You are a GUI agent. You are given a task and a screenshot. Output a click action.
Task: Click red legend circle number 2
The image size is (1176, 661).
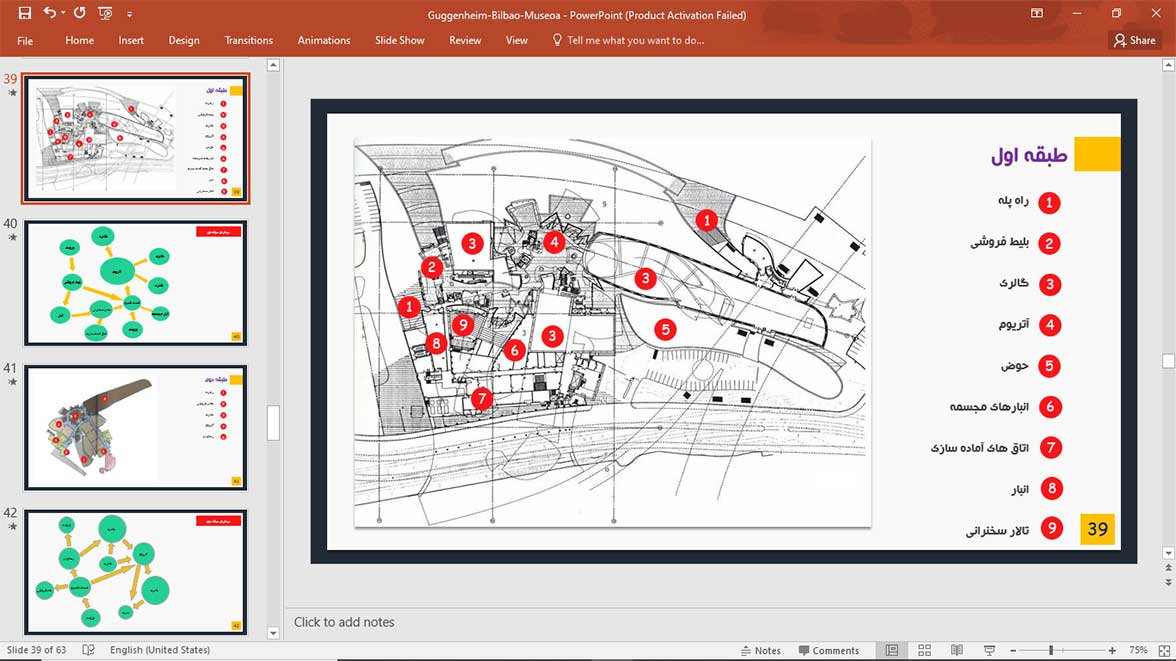click(x=1049, y=243)
